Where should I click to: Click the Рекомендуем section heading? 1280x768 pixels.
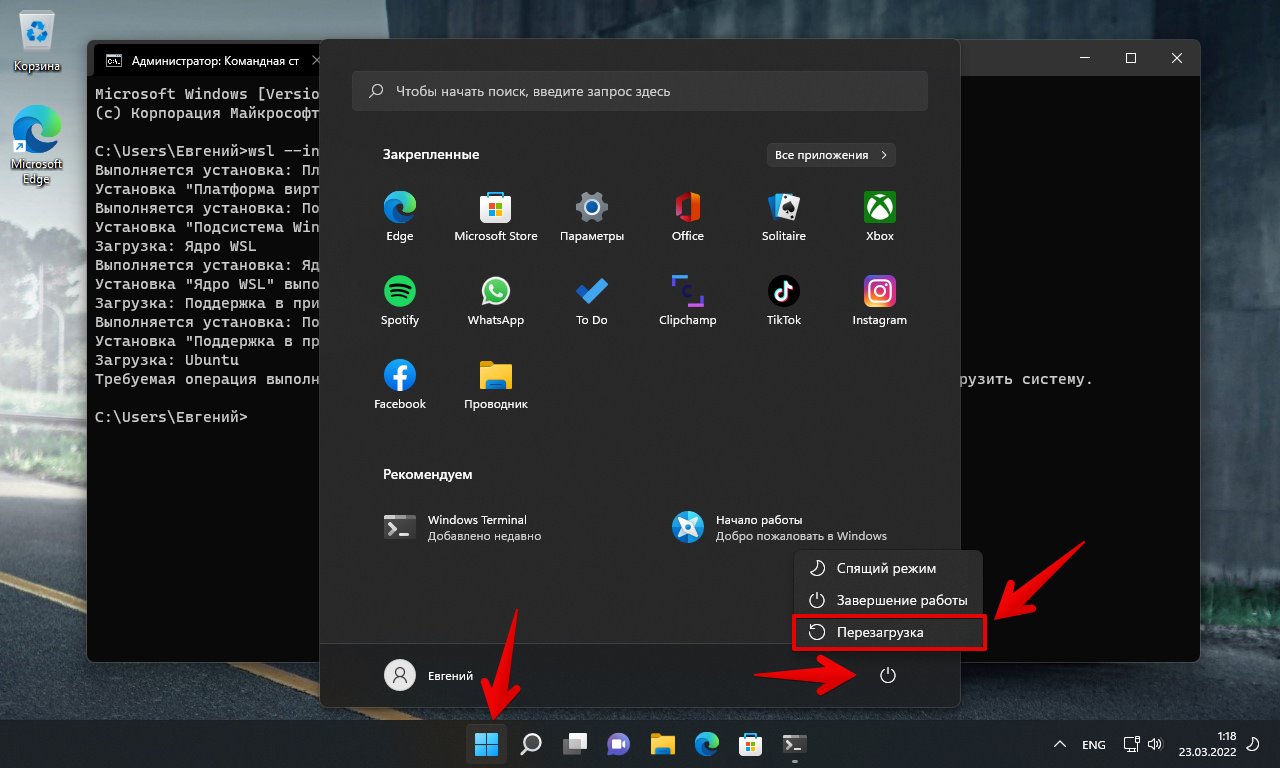(428, 475)
